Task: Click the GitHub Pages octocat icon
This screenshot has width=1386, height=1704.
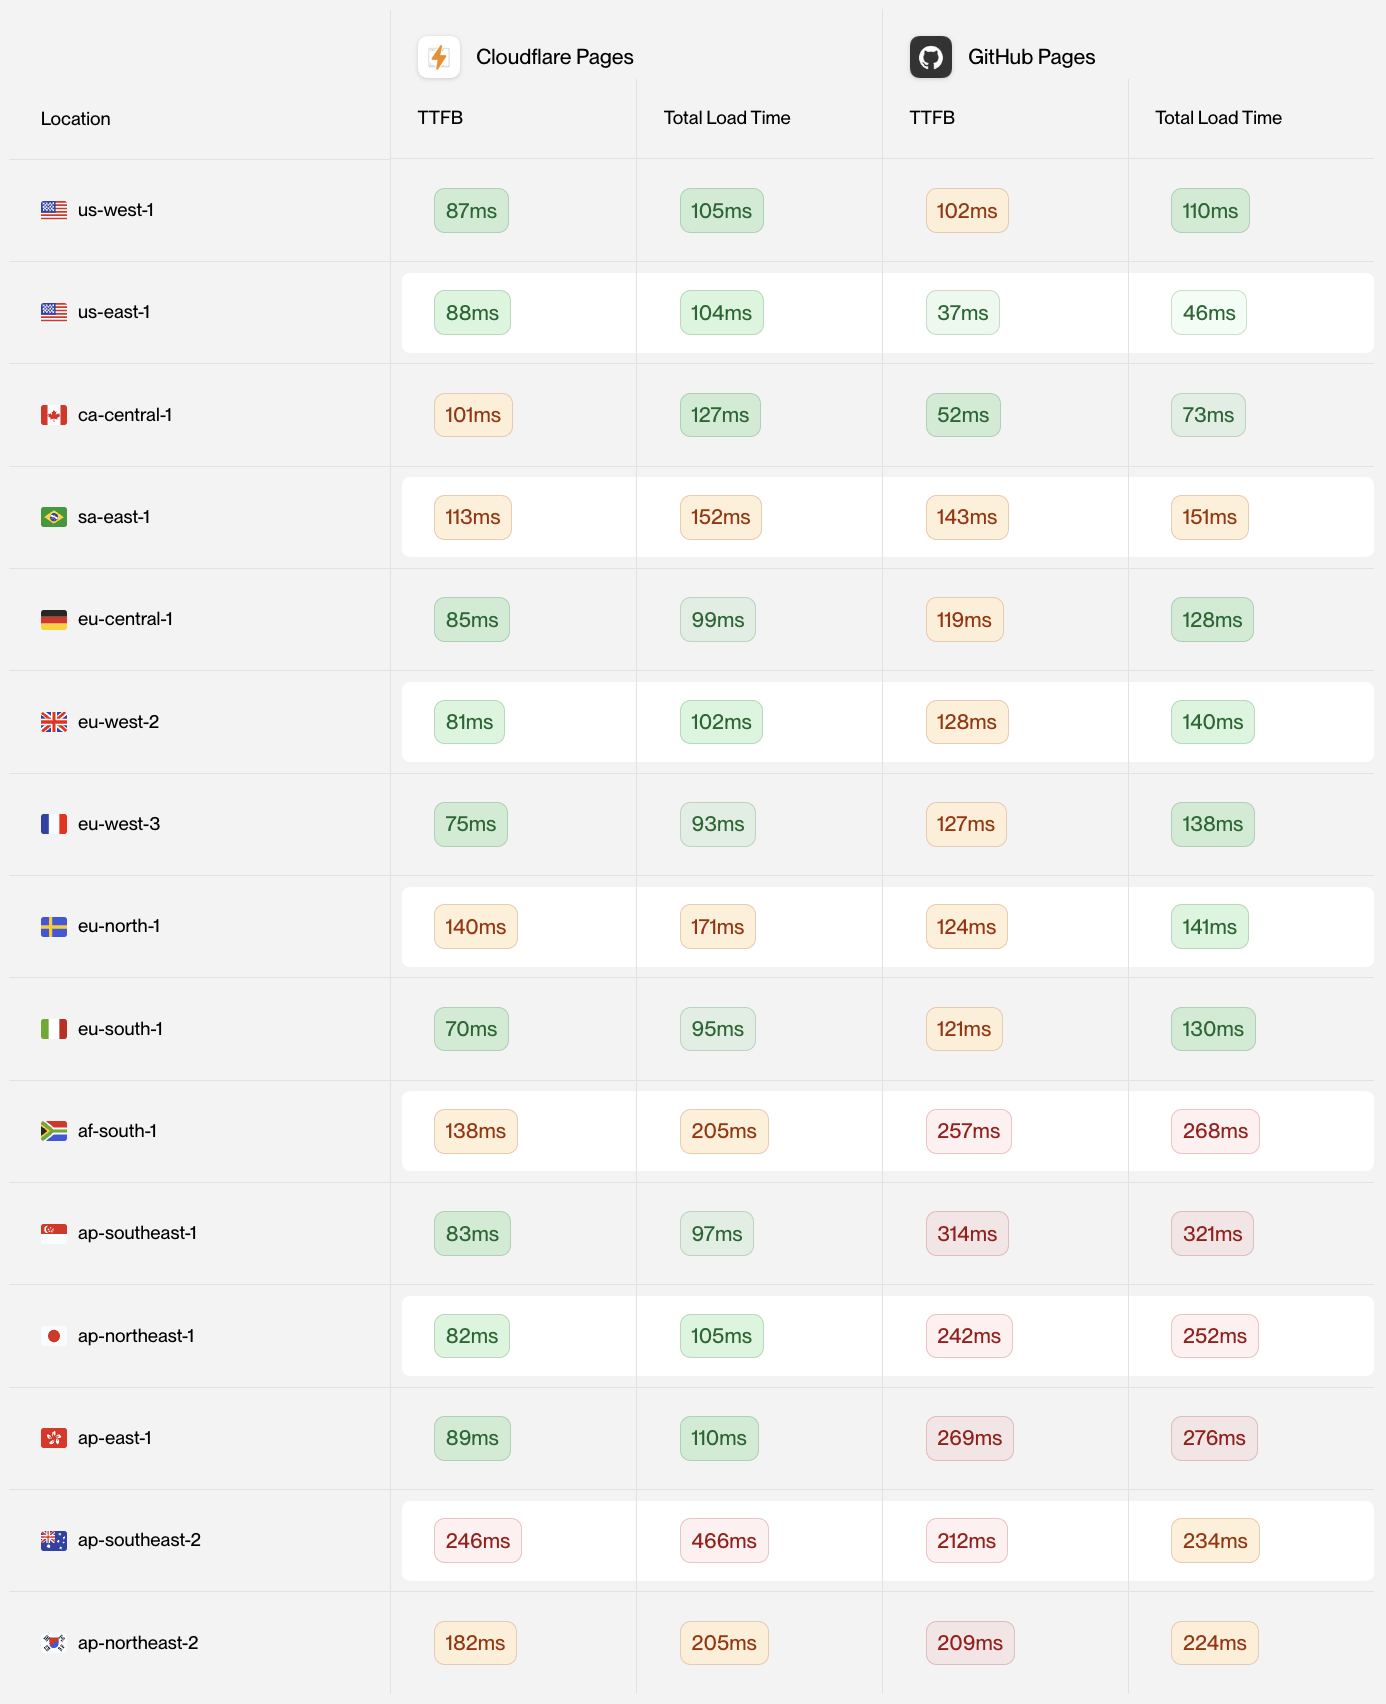Action: pos(930,57)
